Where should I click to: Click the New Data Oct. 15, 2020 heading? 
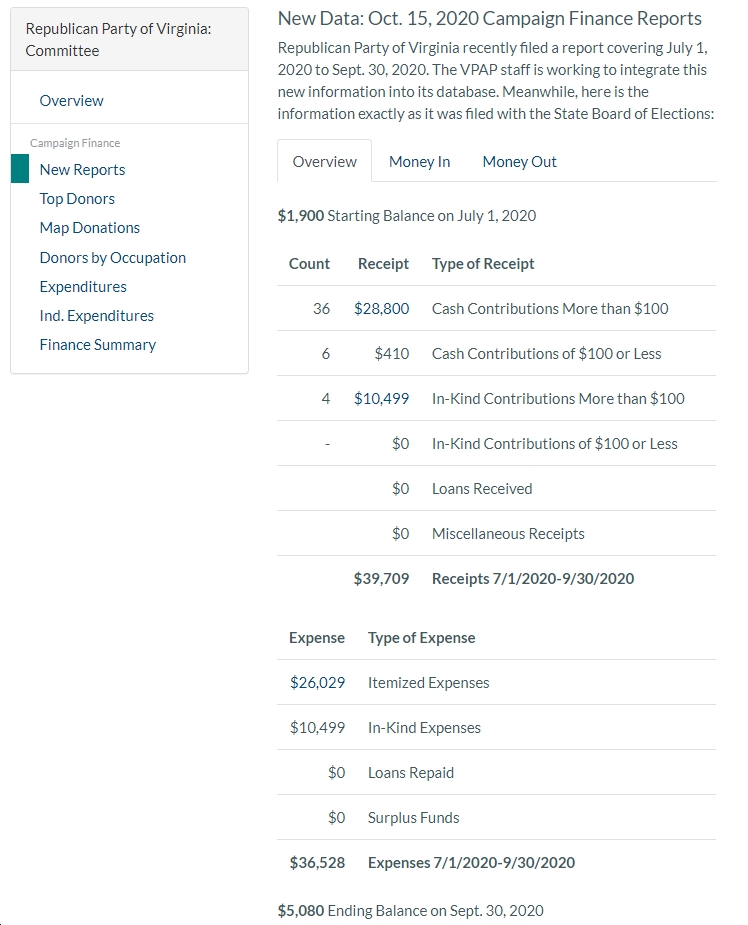[490, 18]
